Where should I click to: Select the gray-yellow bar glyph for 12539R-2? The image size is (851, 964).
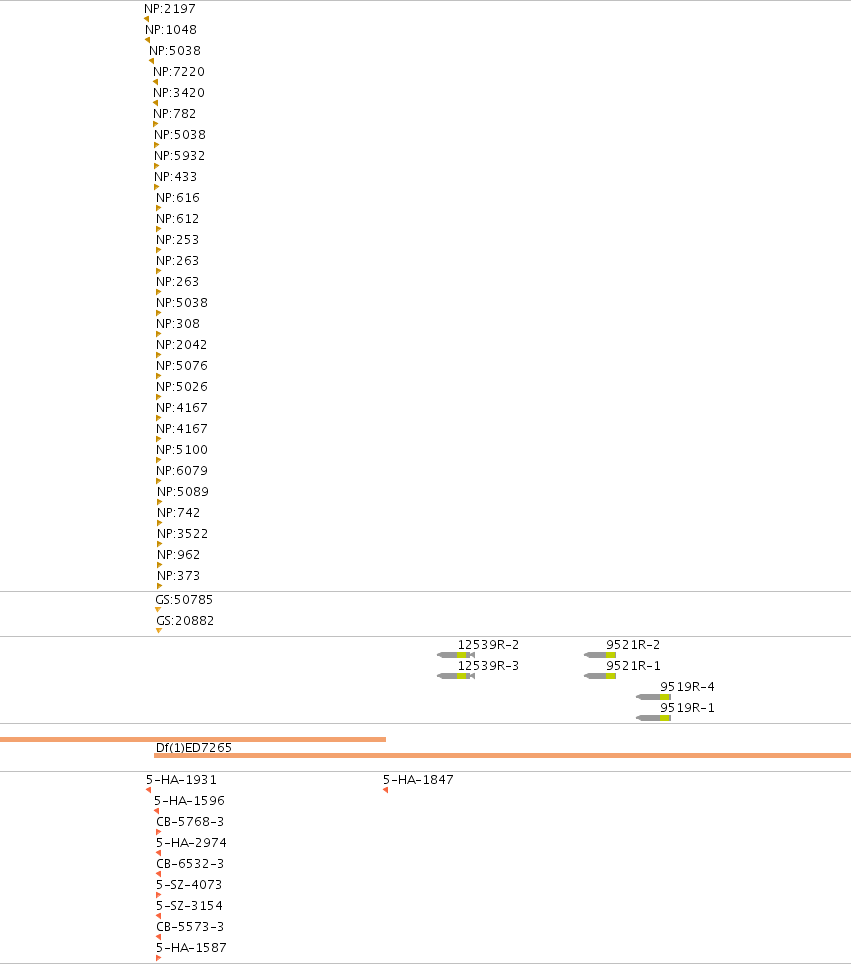coord(456,655)
